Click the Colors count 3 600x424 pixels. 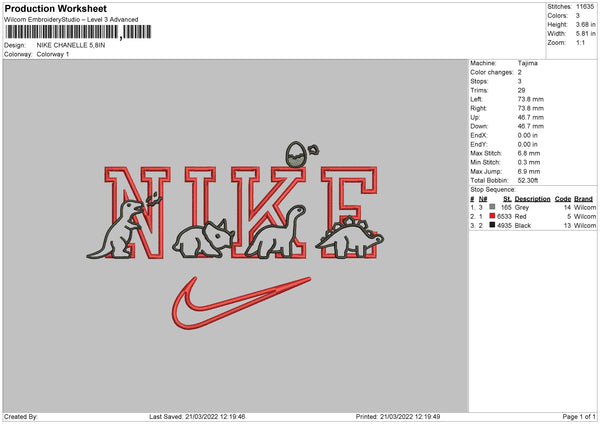click(x=578, y=16)
